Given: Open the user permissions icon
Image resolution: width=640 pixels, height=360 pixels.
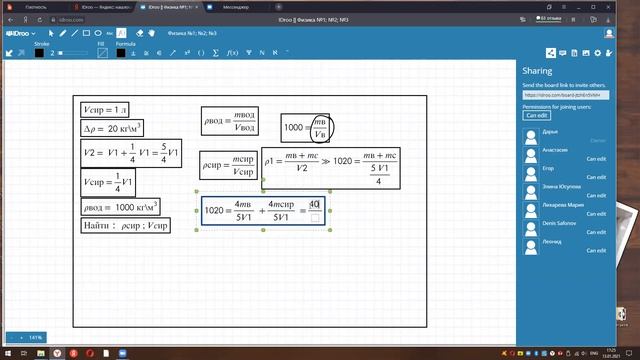Looking at the screenshot, I should click(609, 53).
